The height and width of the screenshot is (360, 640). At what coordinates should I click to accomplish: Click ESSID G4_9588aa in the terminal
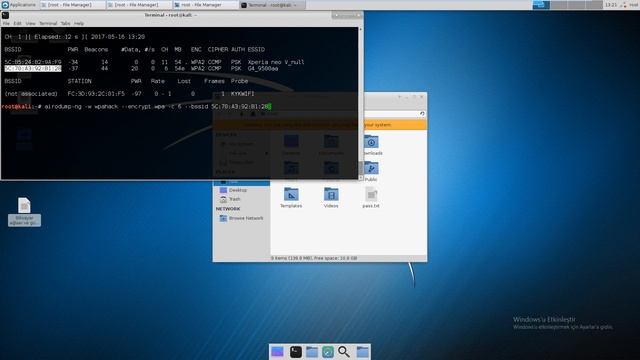263,69
